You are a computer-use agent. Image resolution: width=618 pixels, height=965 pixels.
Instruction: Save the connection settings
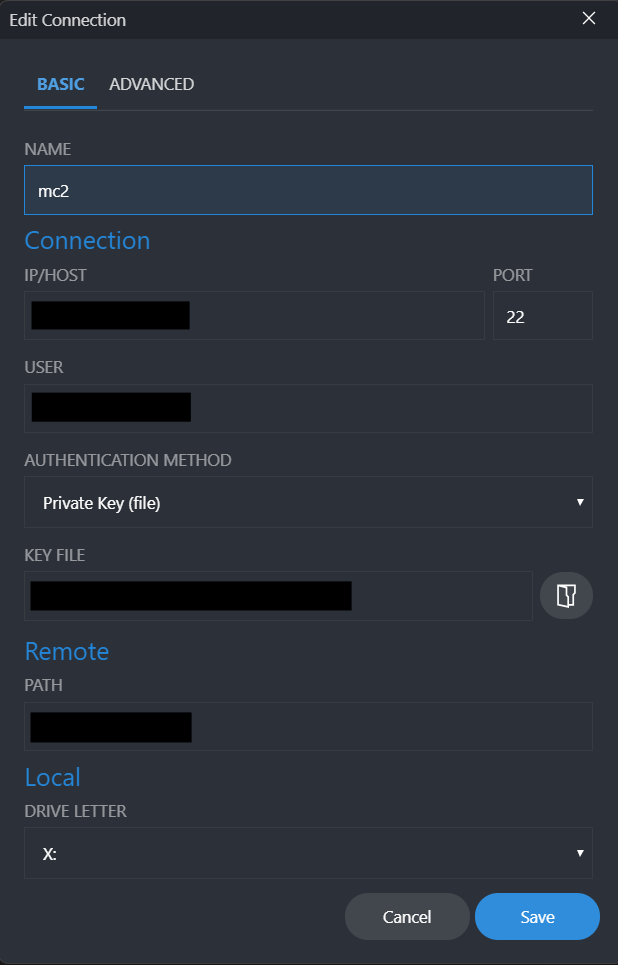coord(537,916)
